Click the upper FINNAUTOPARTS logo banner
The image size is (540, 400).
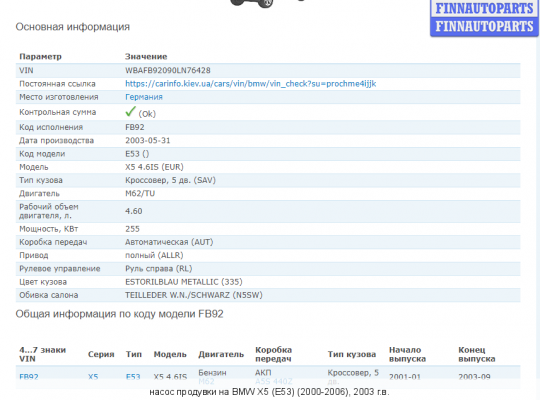pos(484,9)
